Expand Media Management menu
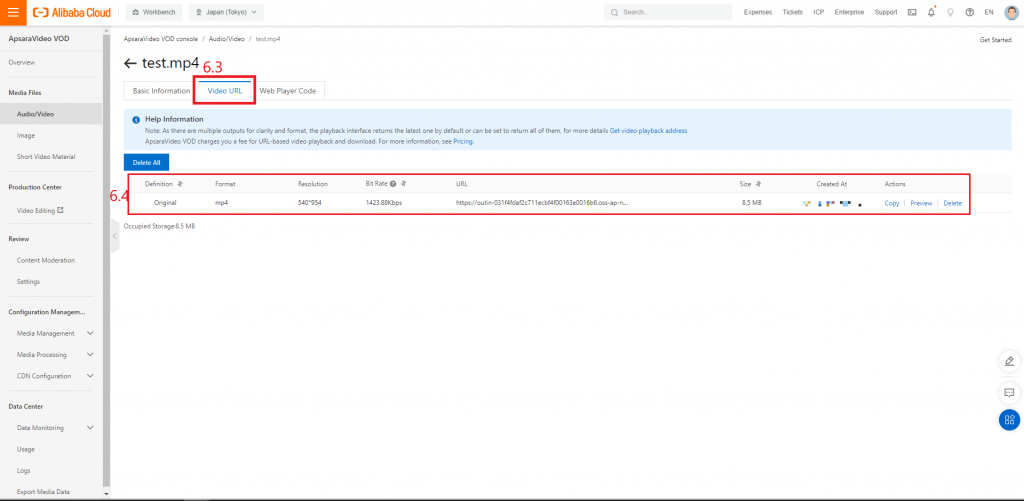 [x=90, y=333]
